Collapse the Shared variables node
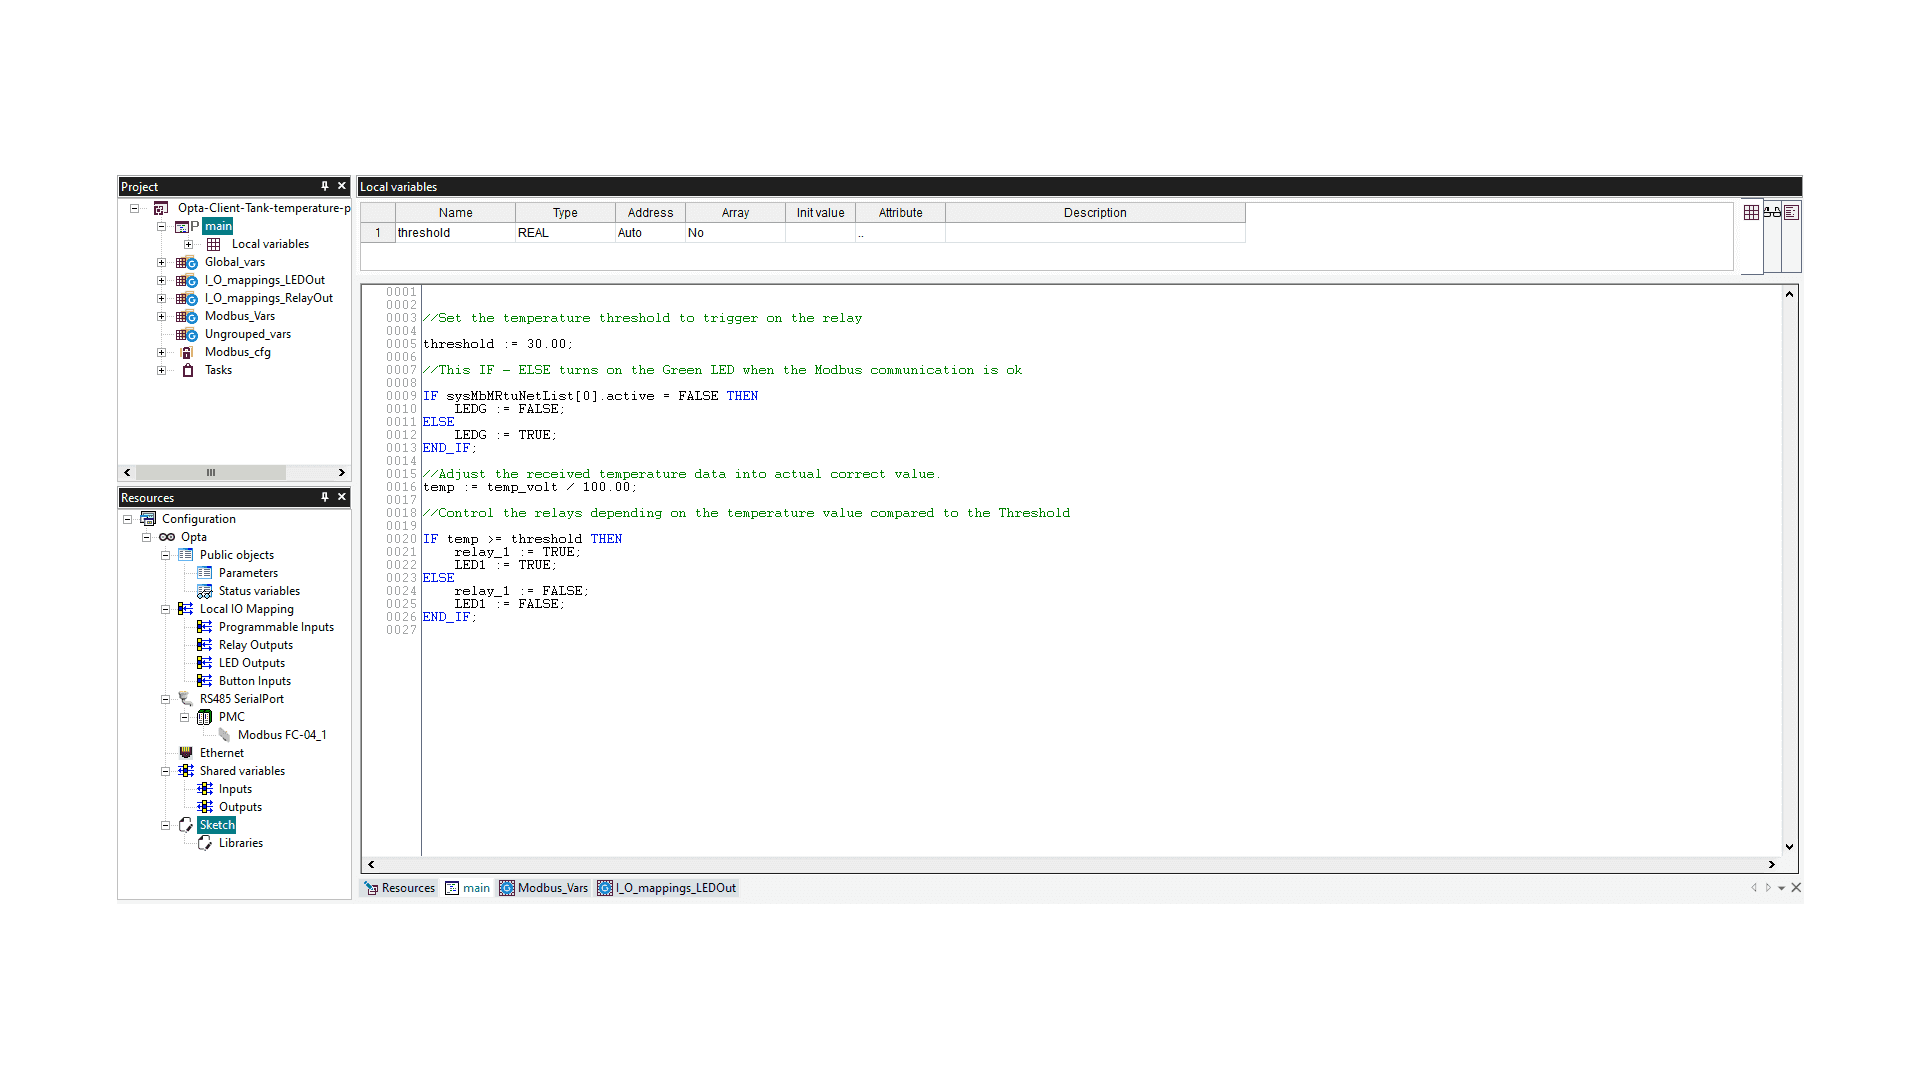Viewport: 1920px width, 1080px height. [x=166, y=771]
